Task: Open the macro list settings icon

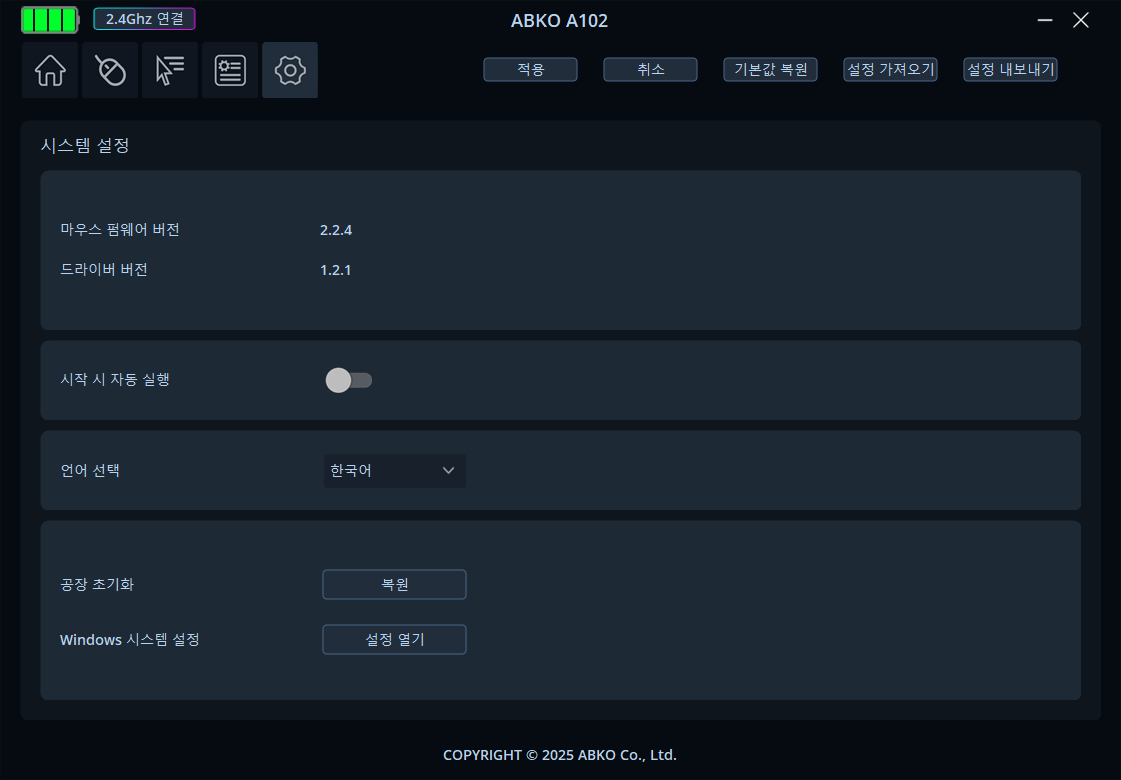Action: coord(230,70)
